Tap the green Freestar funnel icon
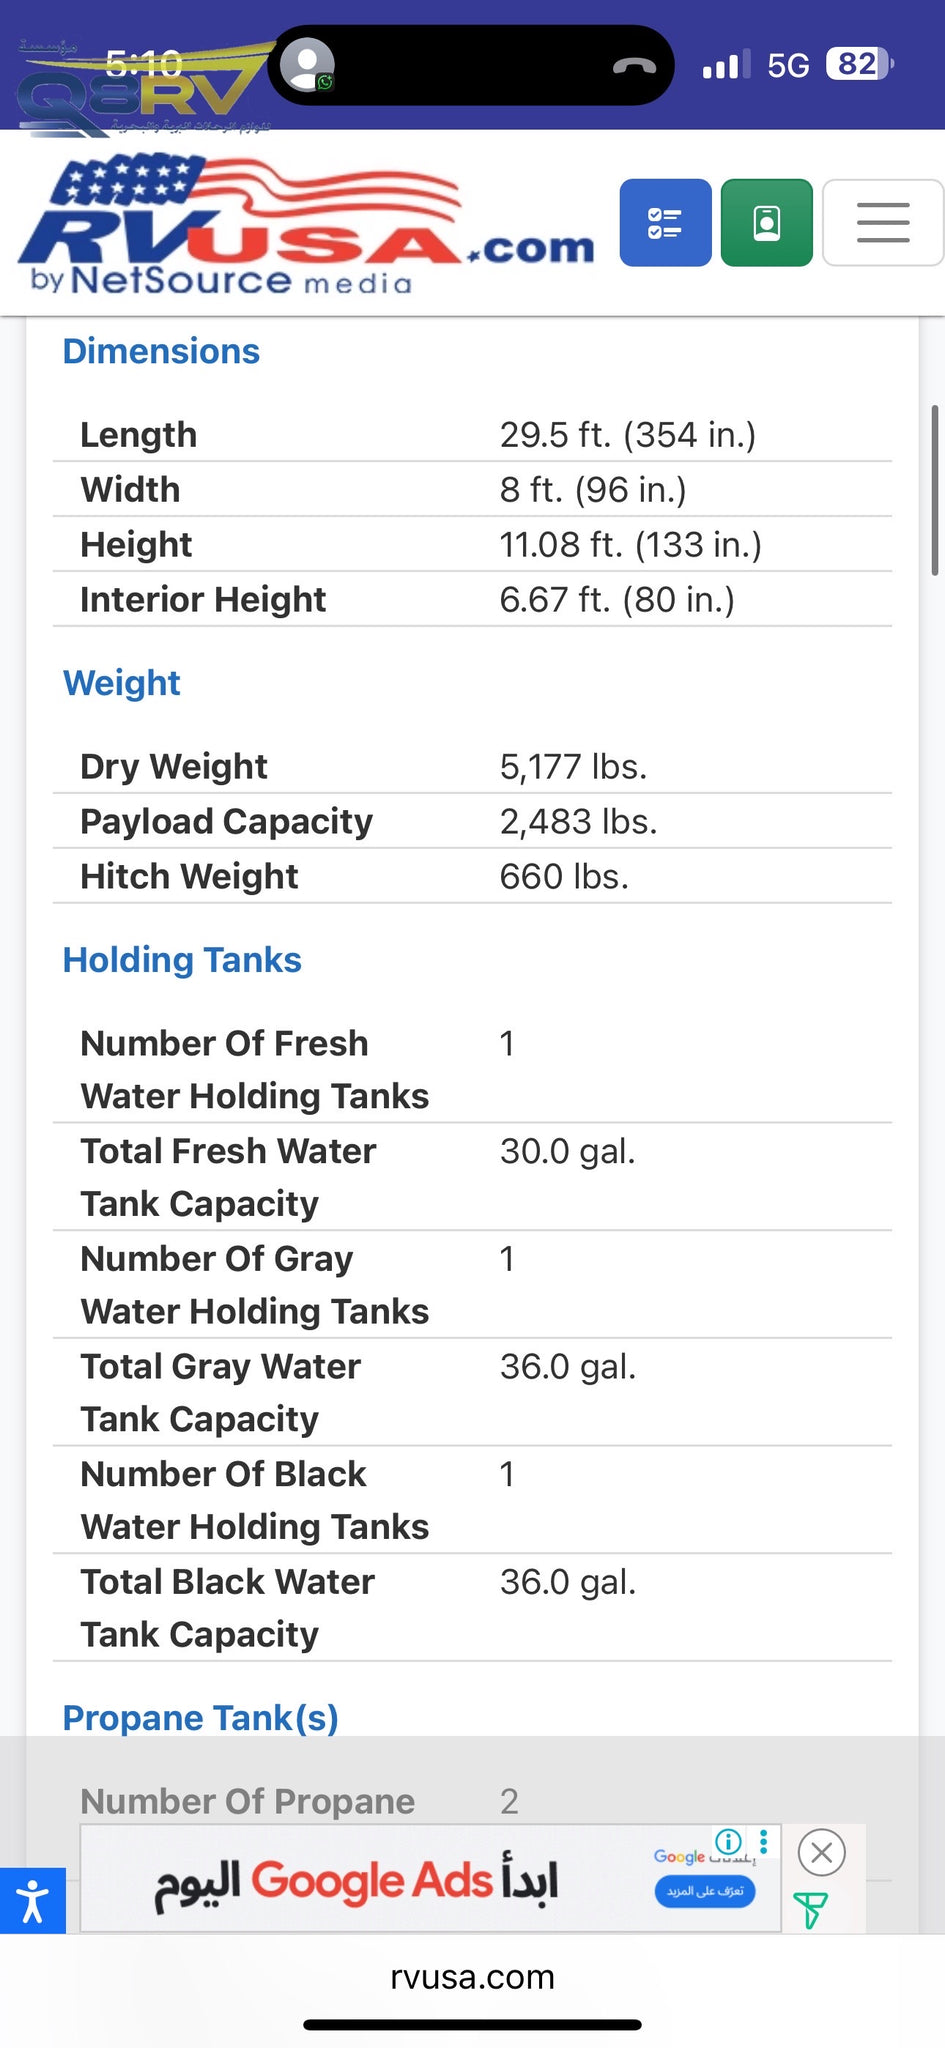Screen dimensions: 945x2048 click(809, 1910)
